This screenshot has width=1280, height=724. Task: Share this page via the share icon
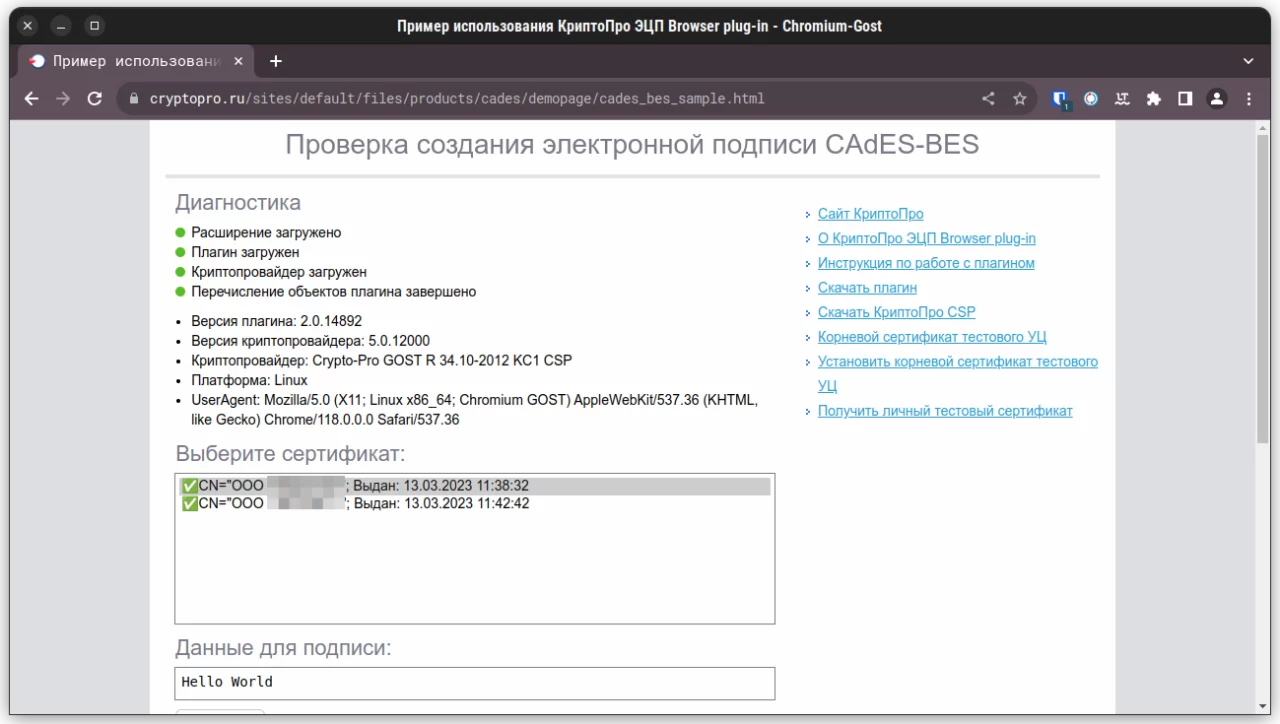pos(988,99)
